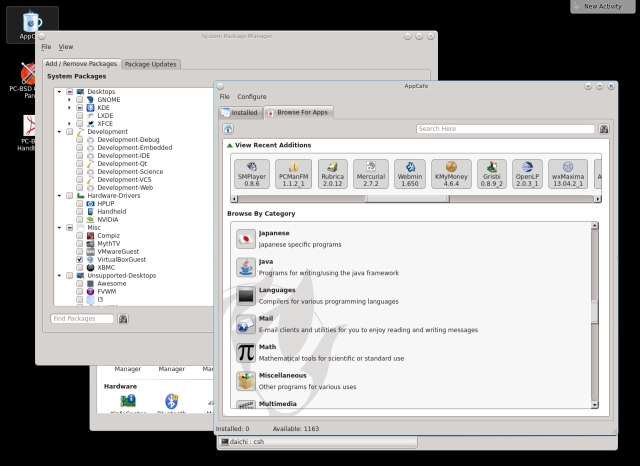
Task: Open AppCafe desktop shortcut icon
Action: coord(32,24)
